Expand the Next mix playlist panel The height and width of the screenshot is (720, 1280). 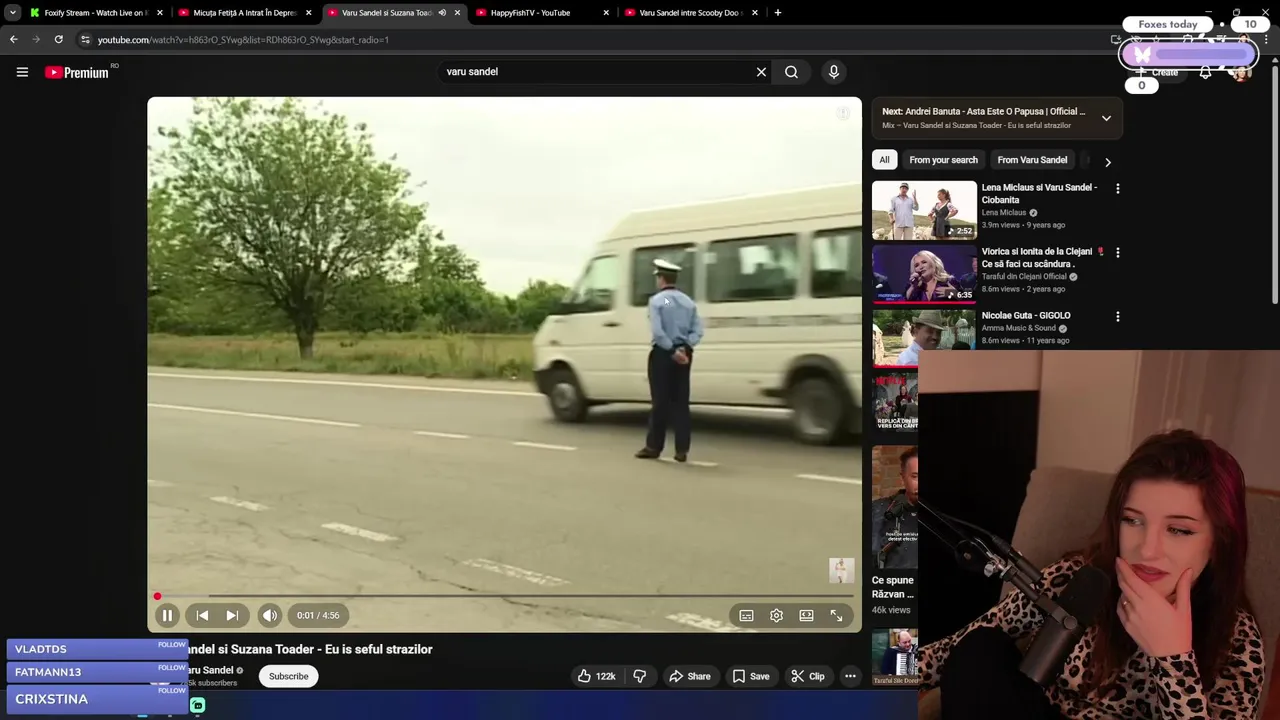point(1106,118)
